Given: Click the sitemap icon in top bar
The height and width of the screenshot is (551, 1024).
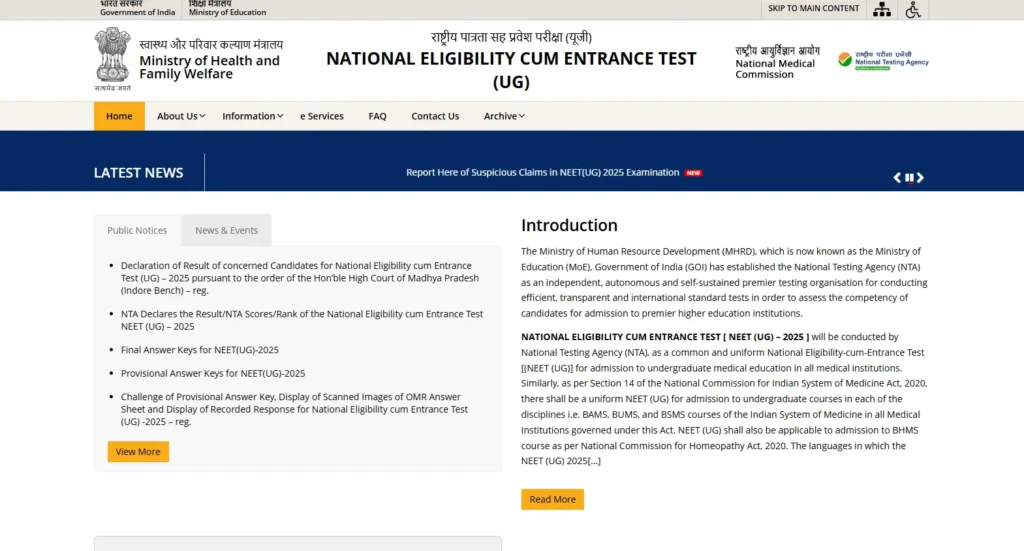Looking at the screenshot, I should (x=881, y=9).
